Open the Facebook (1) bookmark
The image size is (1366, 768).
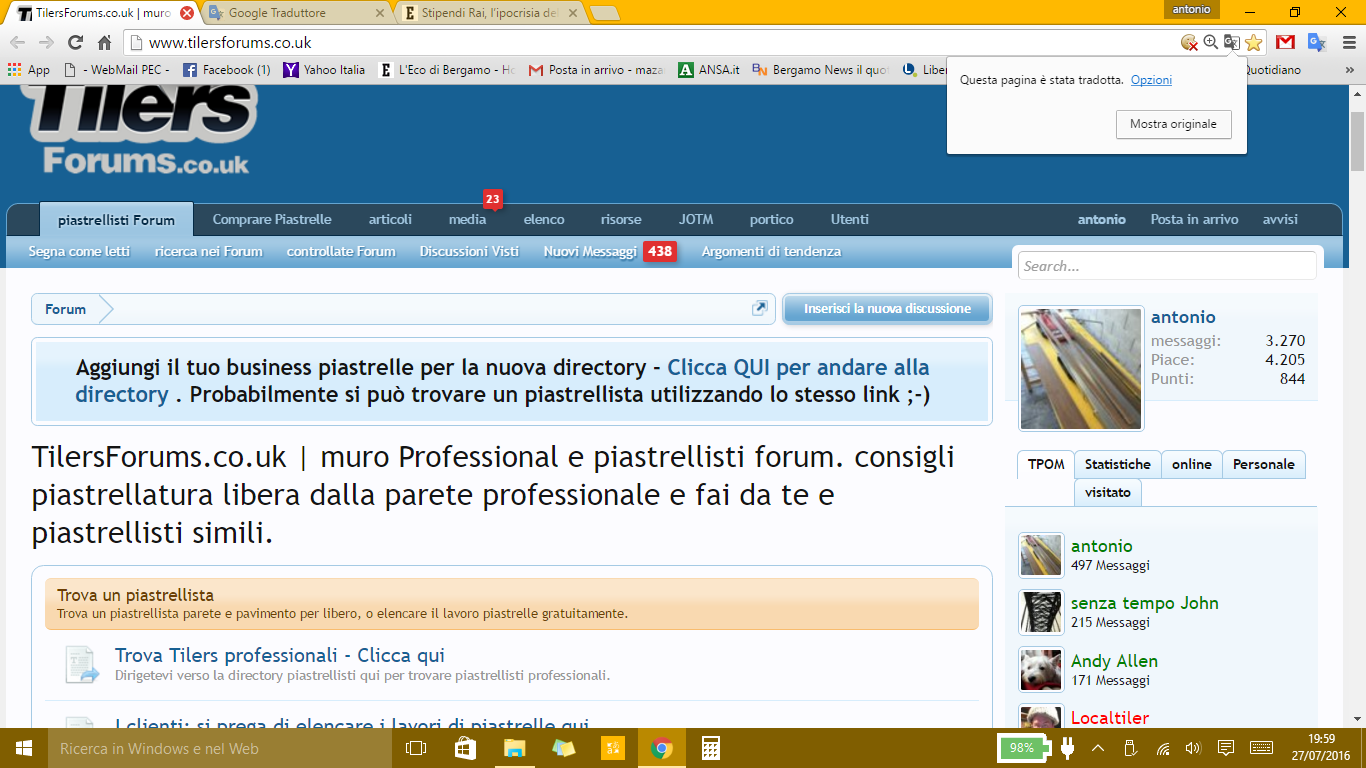click(x=226, y=70)
